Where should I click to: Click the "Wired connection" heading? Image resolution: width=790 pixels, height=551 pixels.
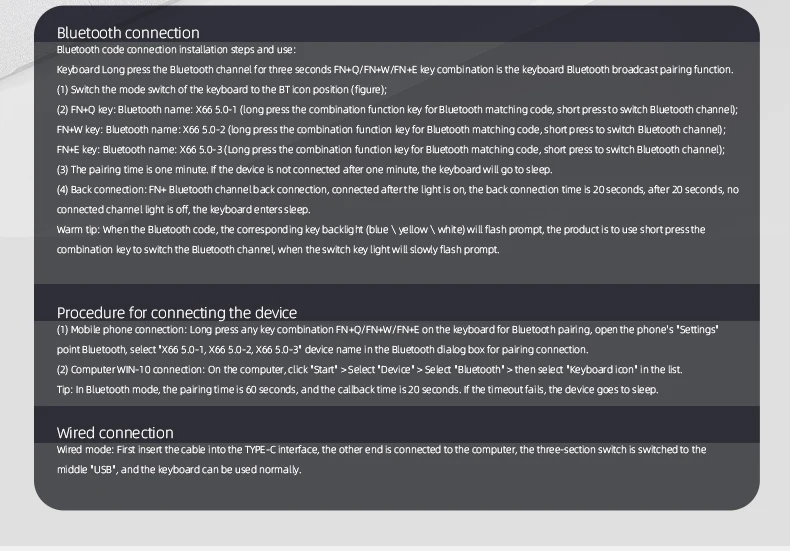[115, 432]
